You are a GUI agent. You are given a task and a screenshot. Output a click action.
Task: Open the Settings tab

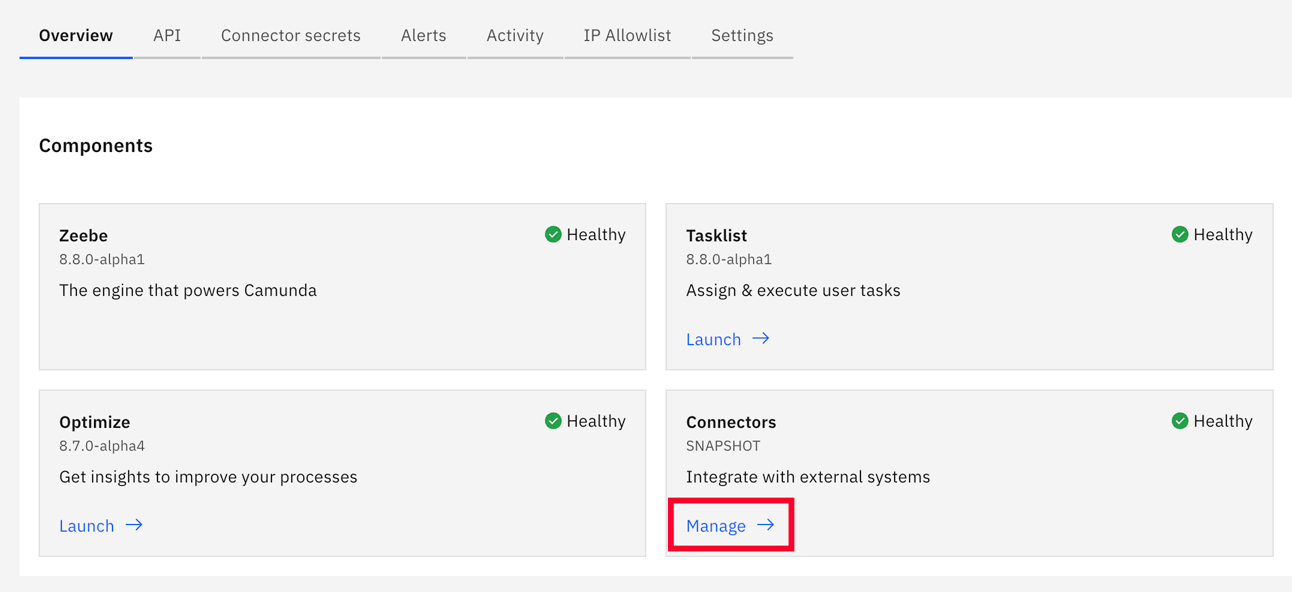click(x=742, y=35)
